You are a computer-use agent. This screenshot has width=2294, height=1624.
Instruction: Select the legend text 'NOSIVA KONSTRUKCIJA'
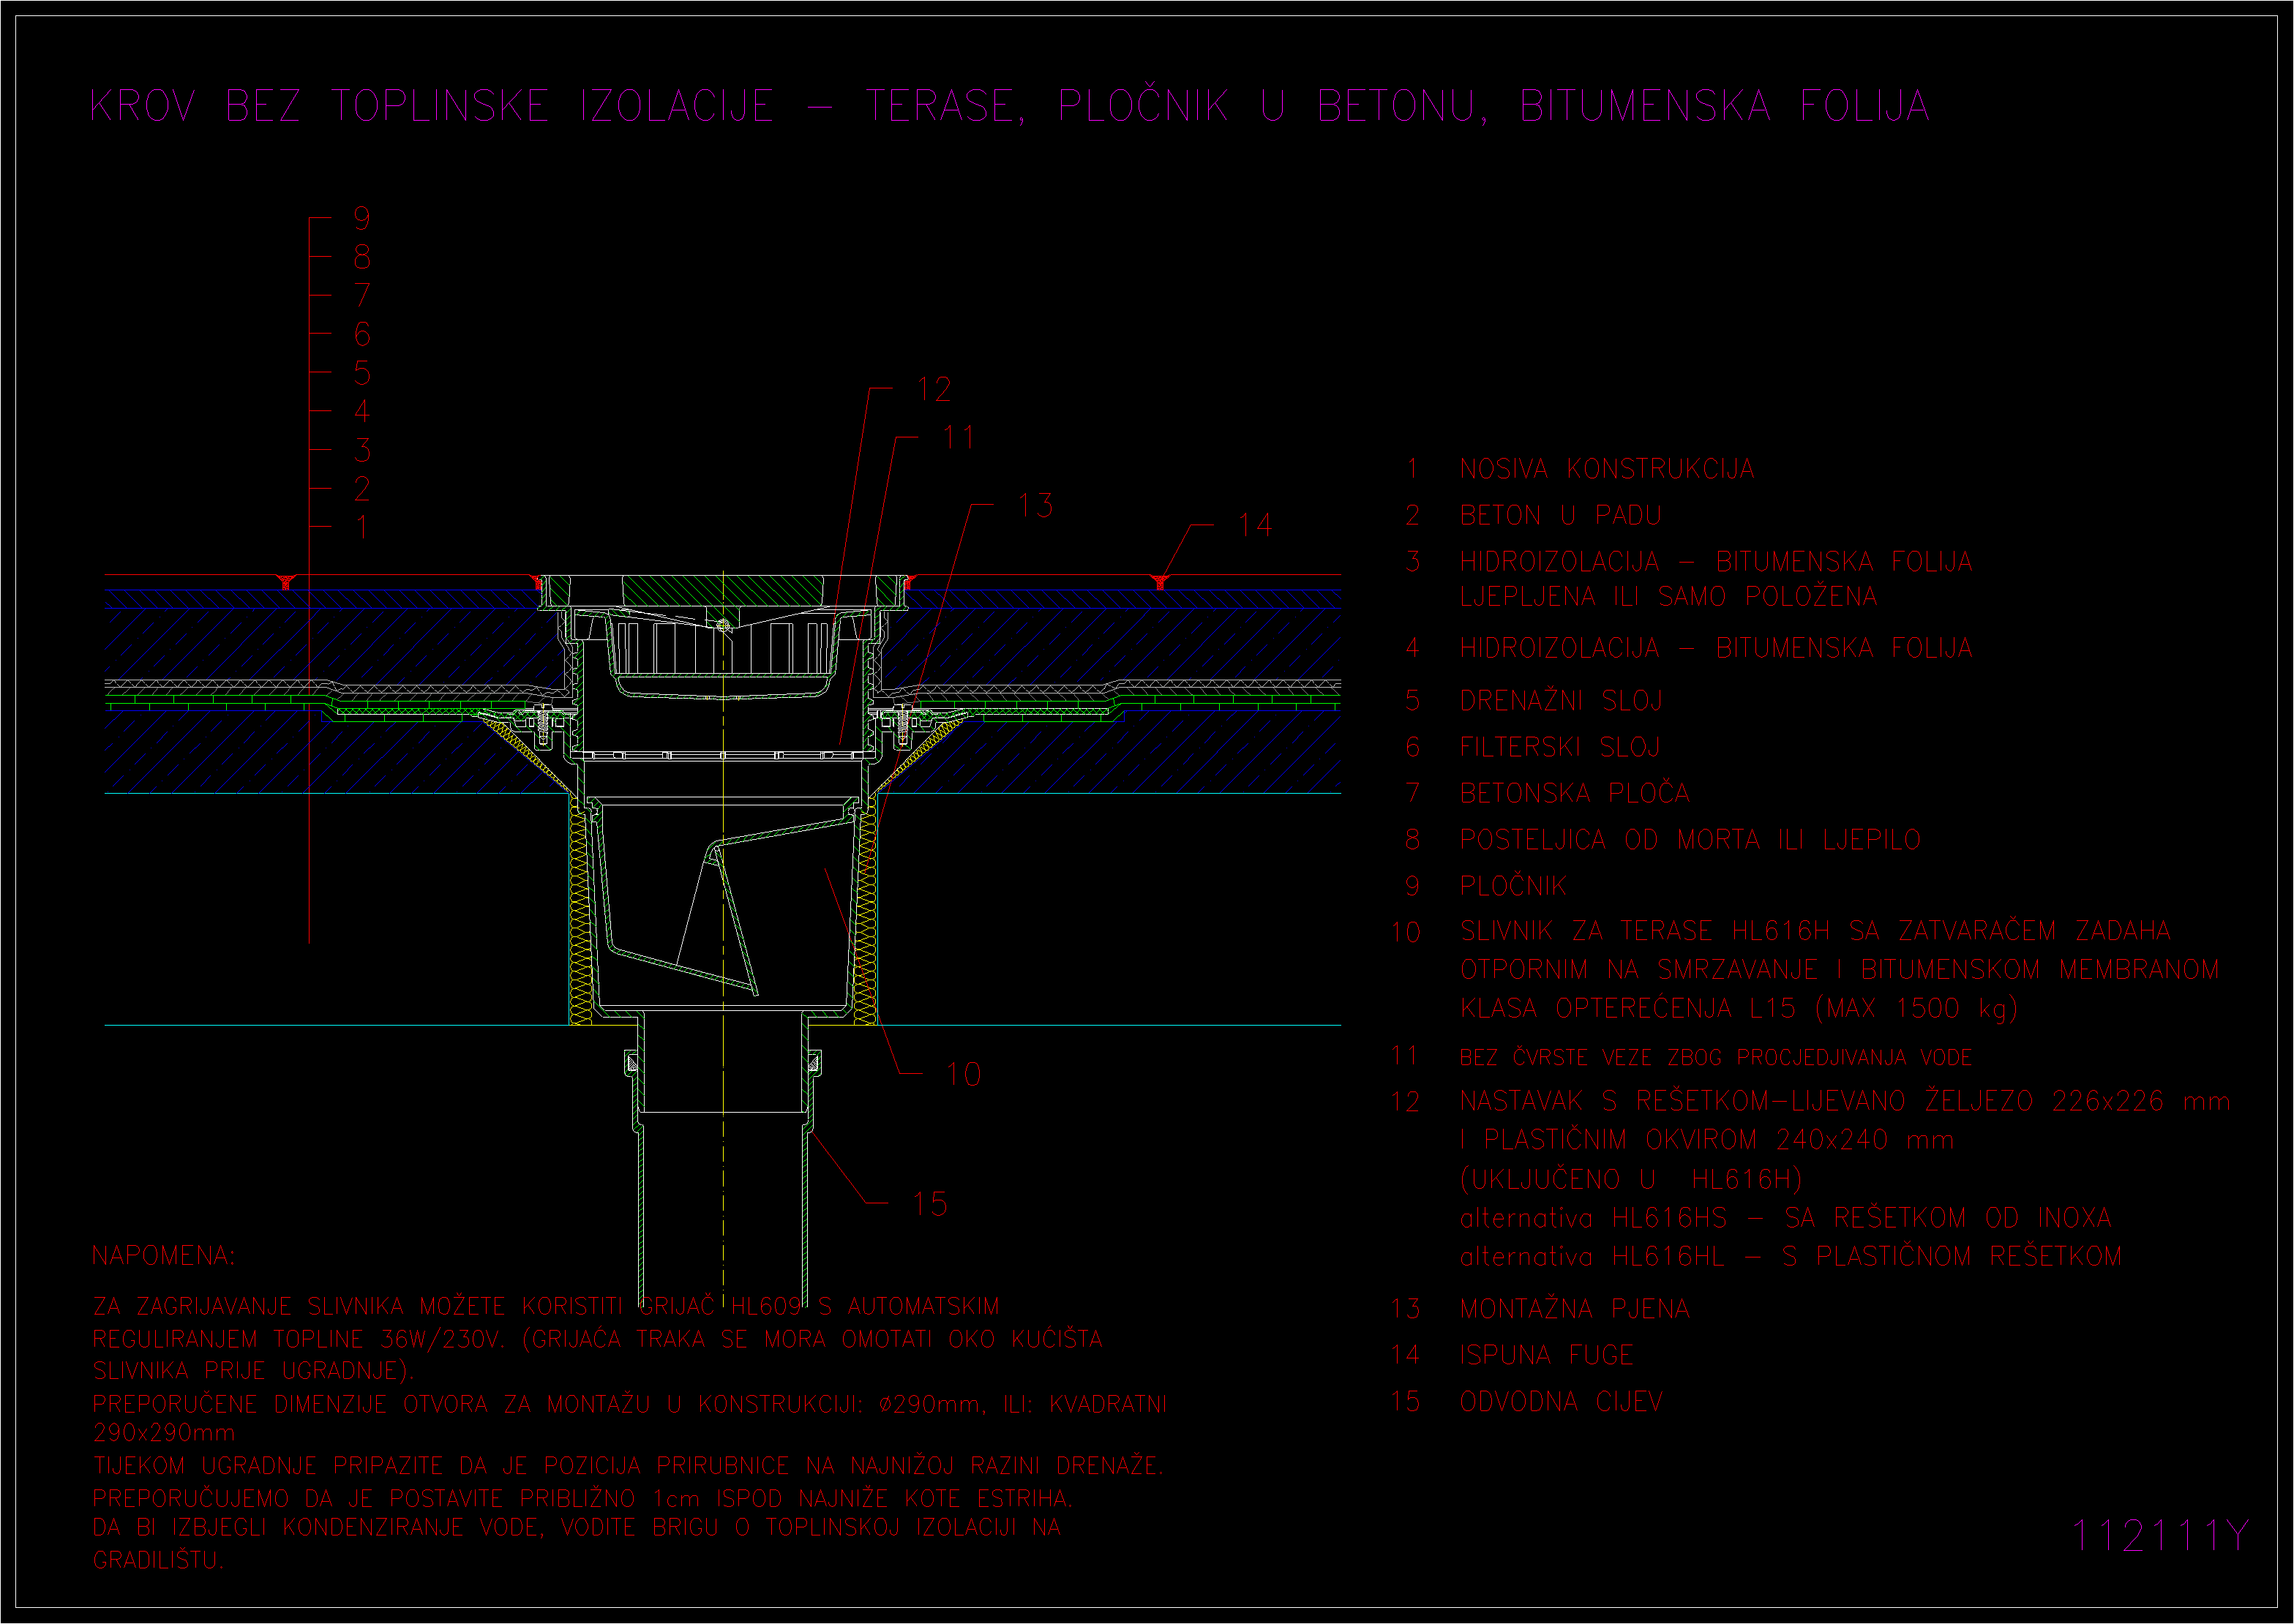pos(1607,469)
